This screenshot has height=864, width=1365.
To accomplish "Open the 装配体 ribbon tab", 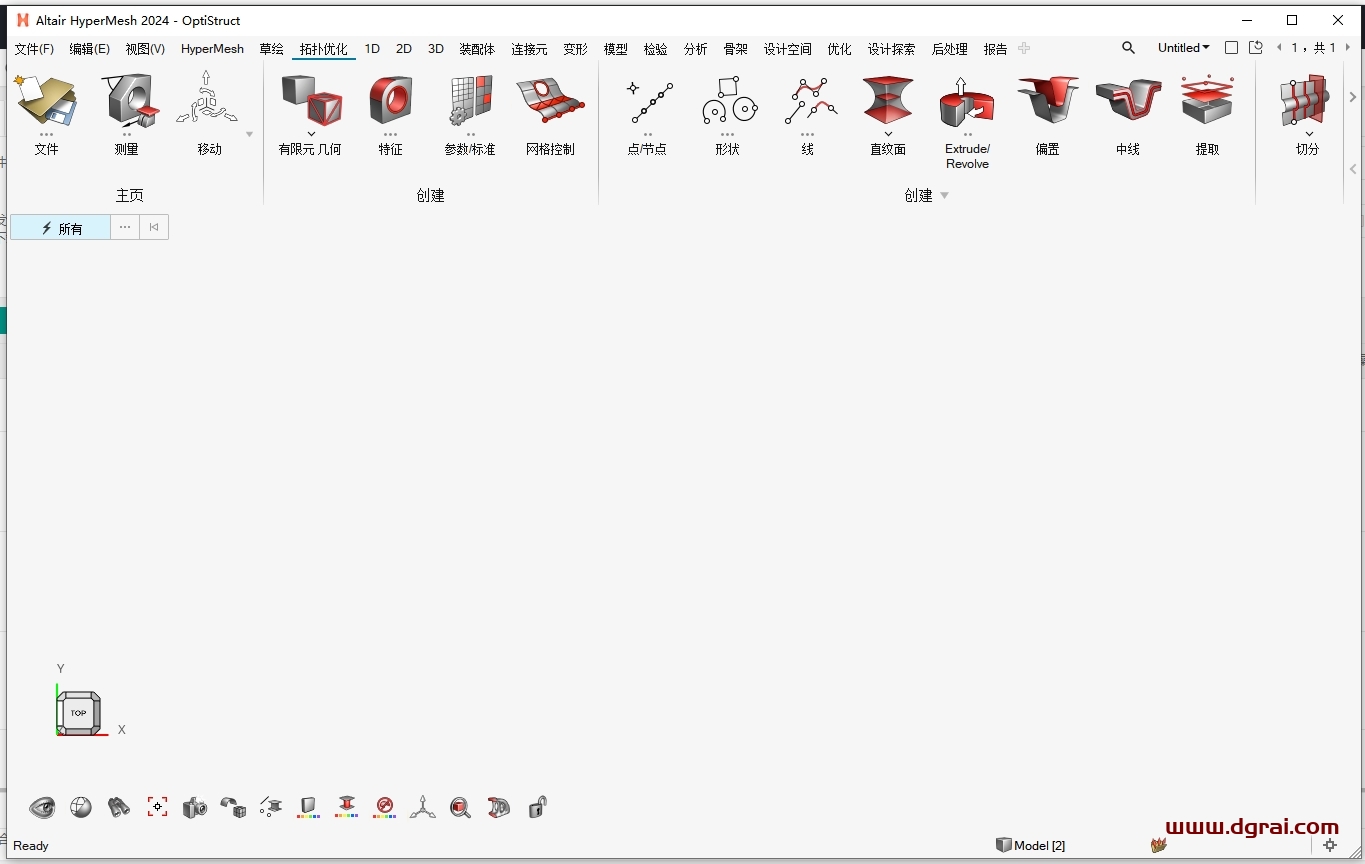I will (x=477, y=49).
